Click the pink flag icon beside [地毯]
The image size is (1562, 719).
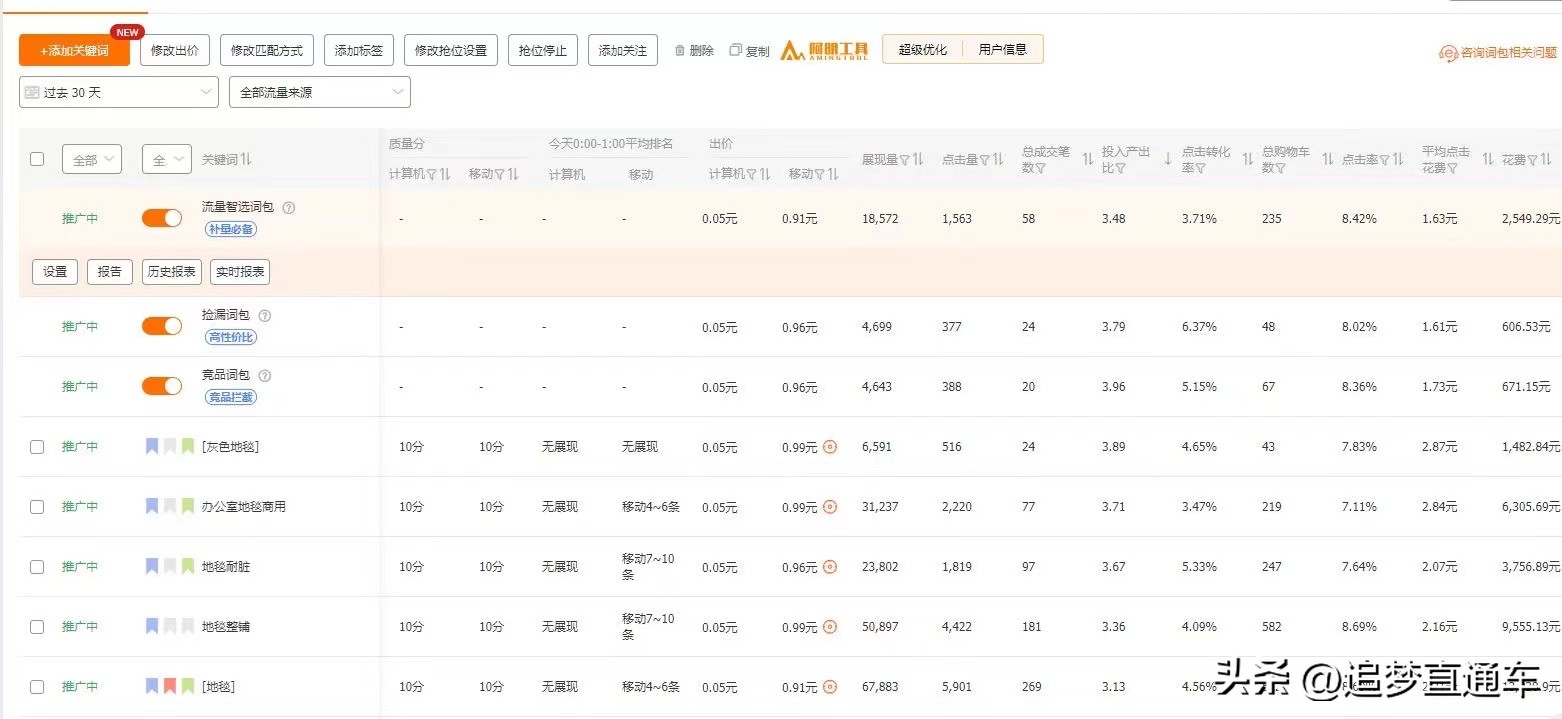tap(171, 686)
